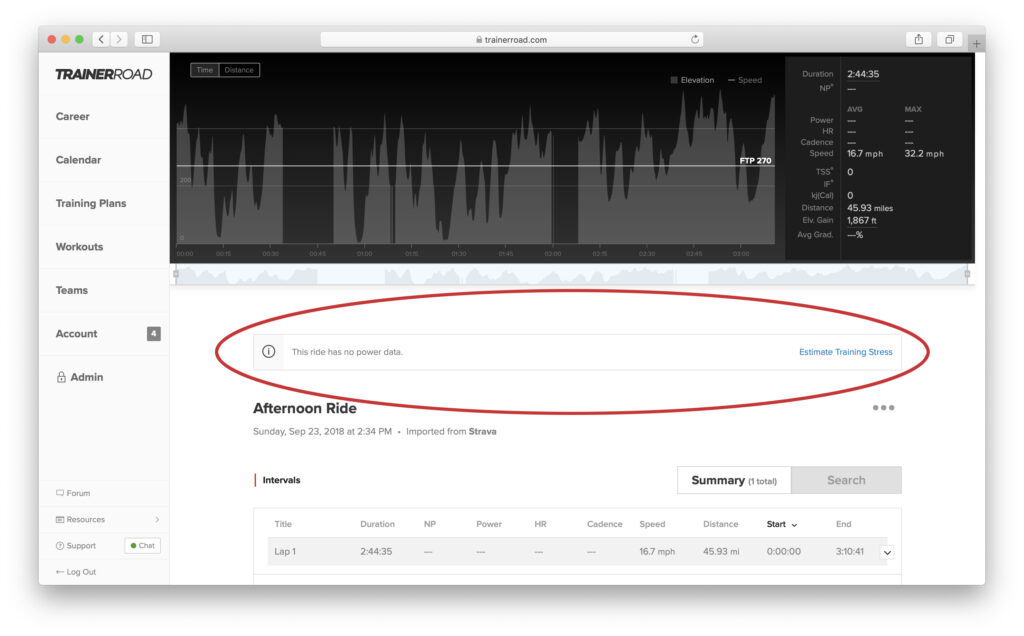The height and width of the screenshot is (636, 1024).
Task: Click the share icon in the browser toolbar
Action: pyautogui.click(x=918, y=39)
